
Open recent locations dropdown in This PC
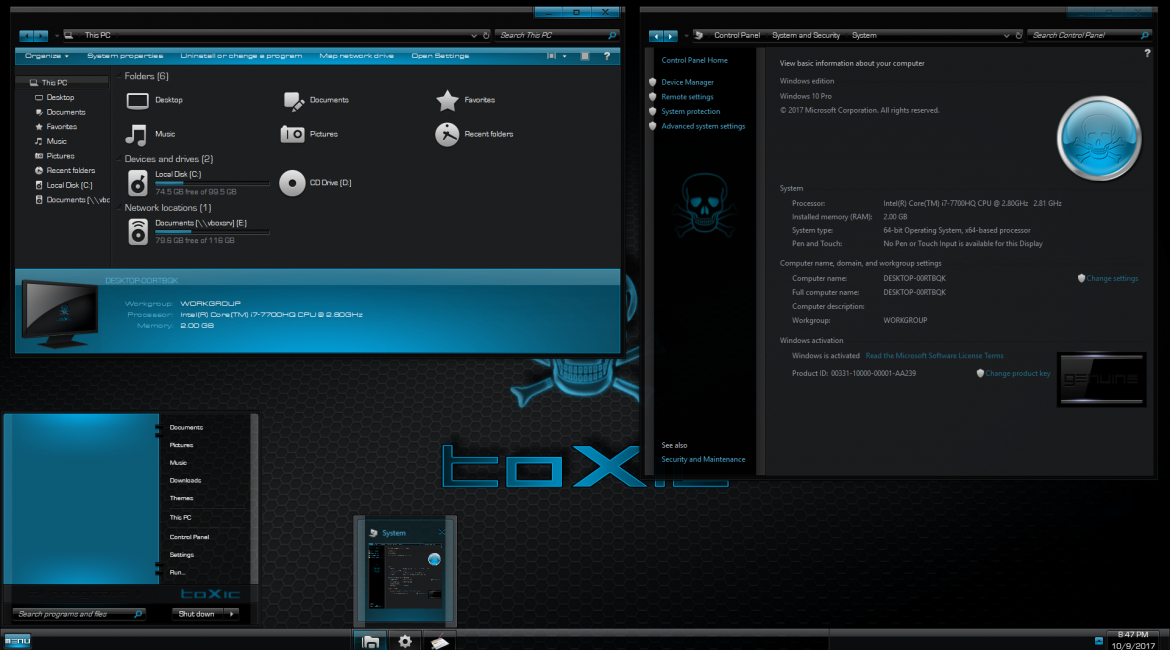56,36
